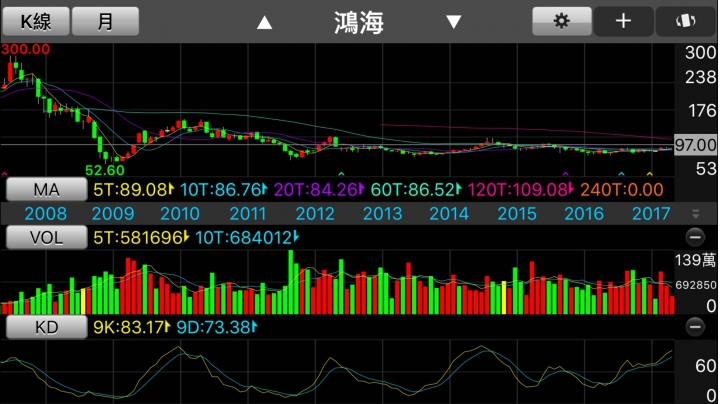
Task: Open VOL indicator settings button
Action: click(46, 237)
